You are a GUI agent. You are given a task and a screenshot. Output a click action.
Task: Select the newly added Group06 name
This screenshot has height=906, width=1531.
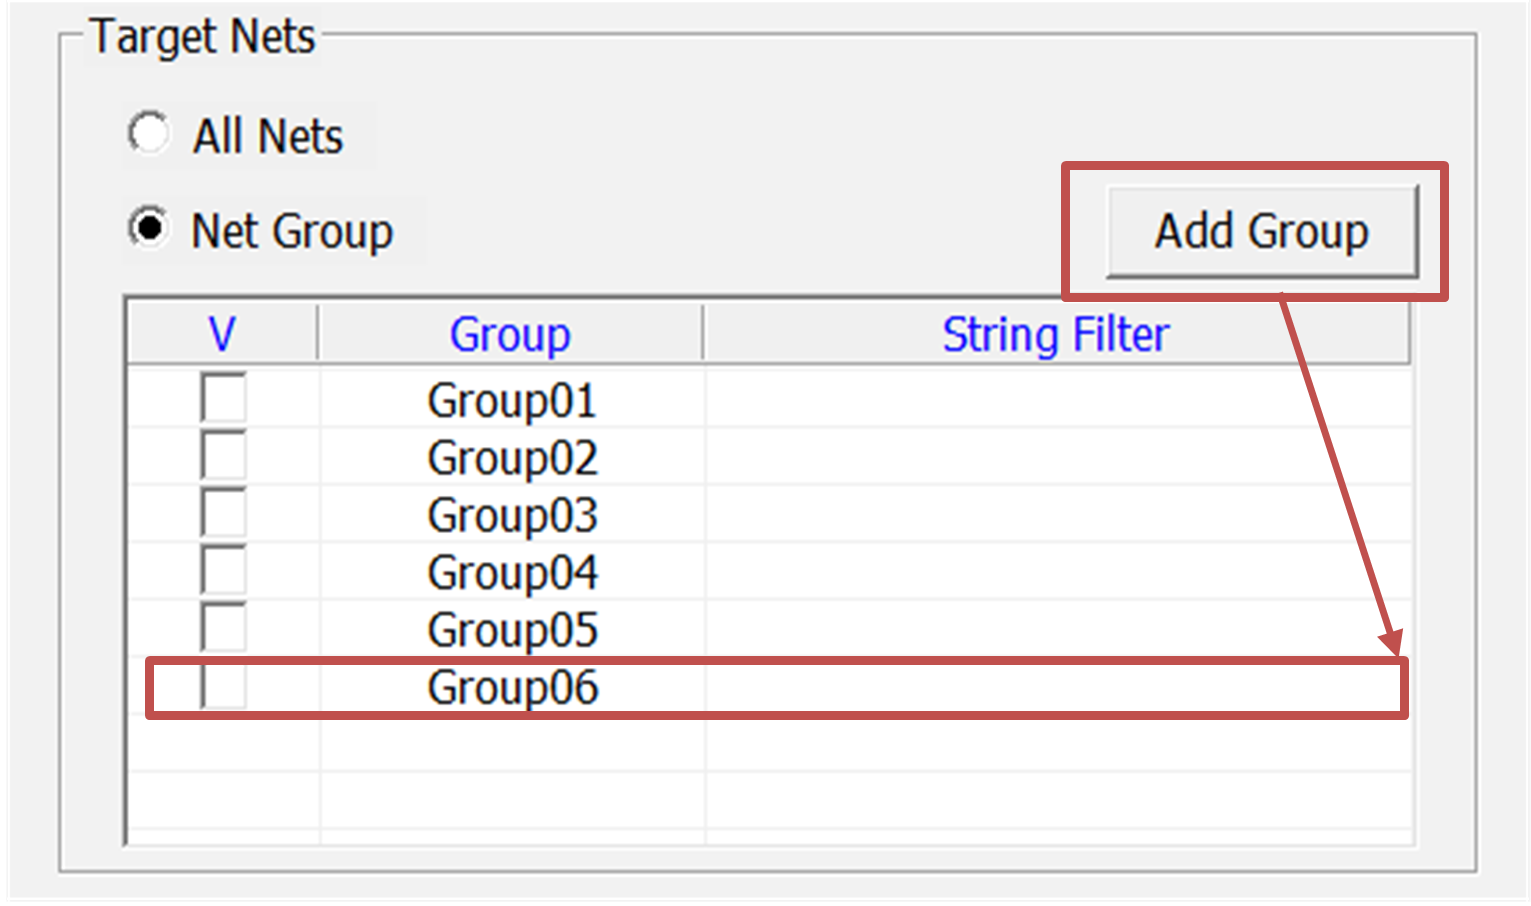click(x=512, y=688)
